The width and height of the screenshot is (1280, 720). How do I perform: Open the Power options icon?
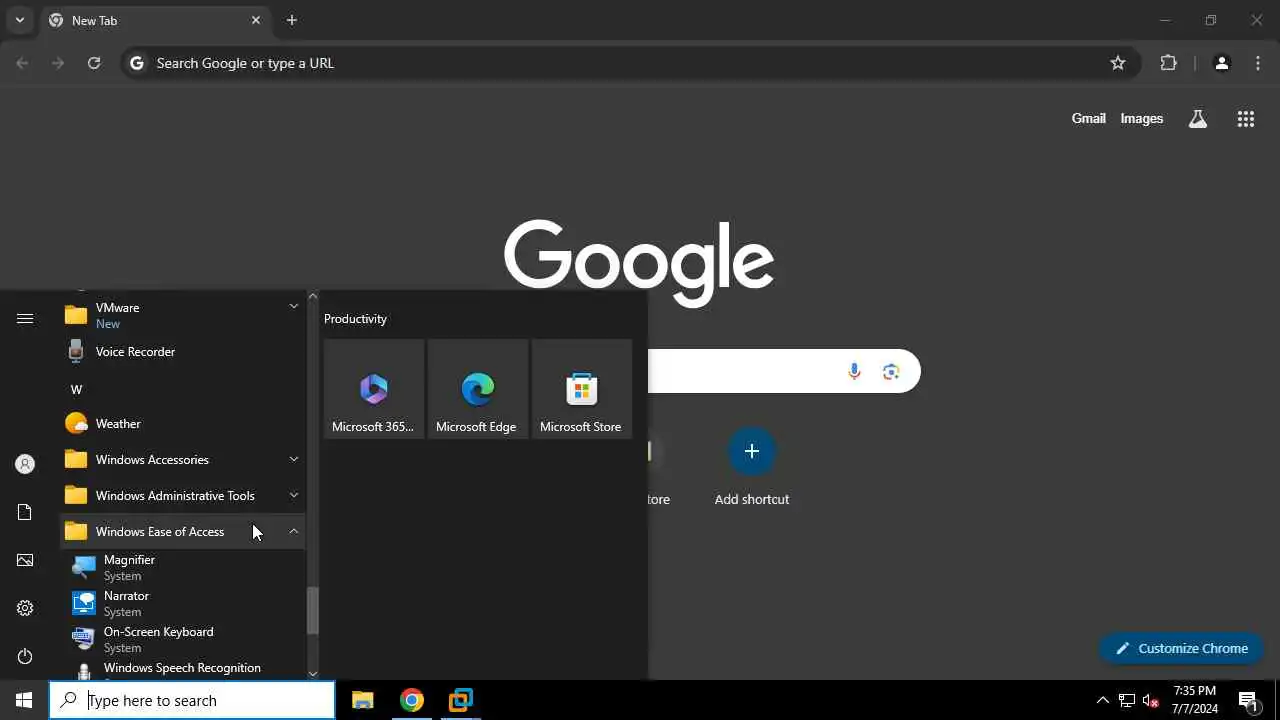25,656
